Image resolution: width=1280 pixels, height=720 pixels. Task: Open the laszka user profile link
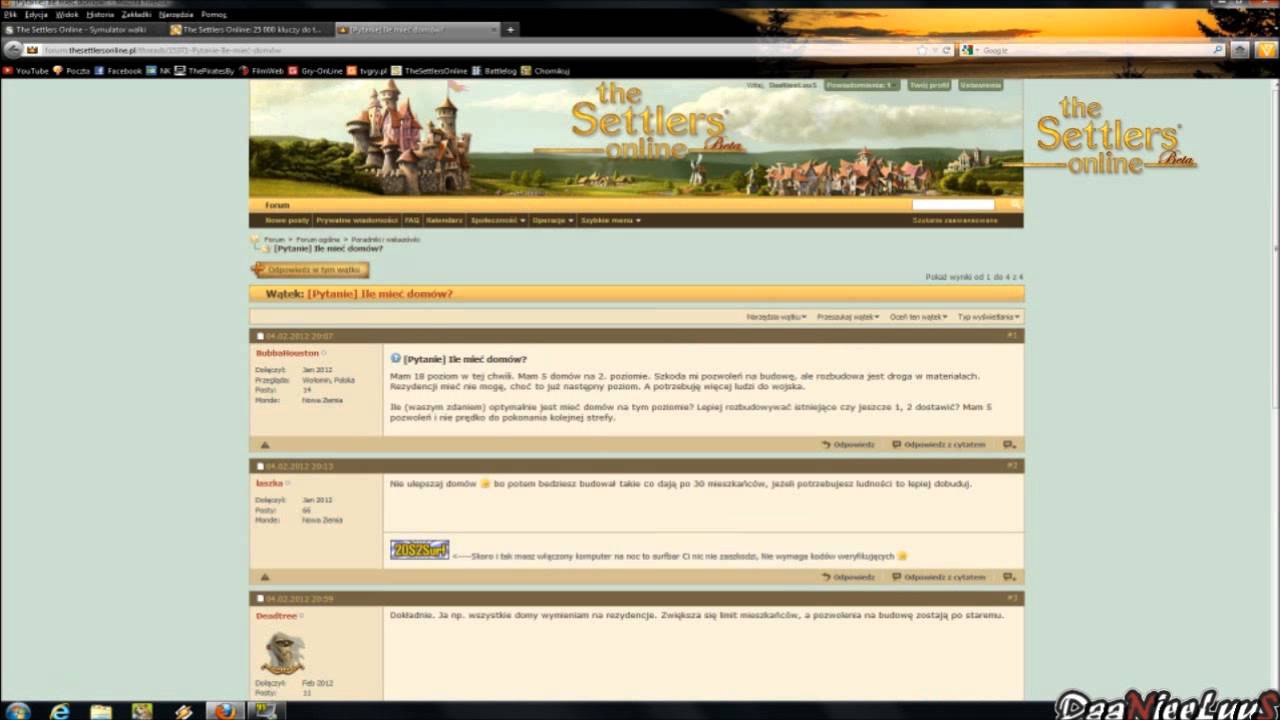(269, 483)
